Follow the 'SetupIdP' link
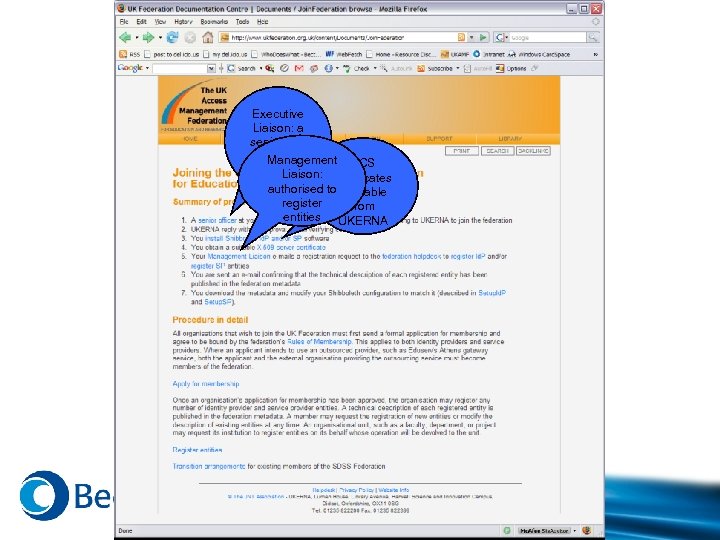 [x=492, y=293]
